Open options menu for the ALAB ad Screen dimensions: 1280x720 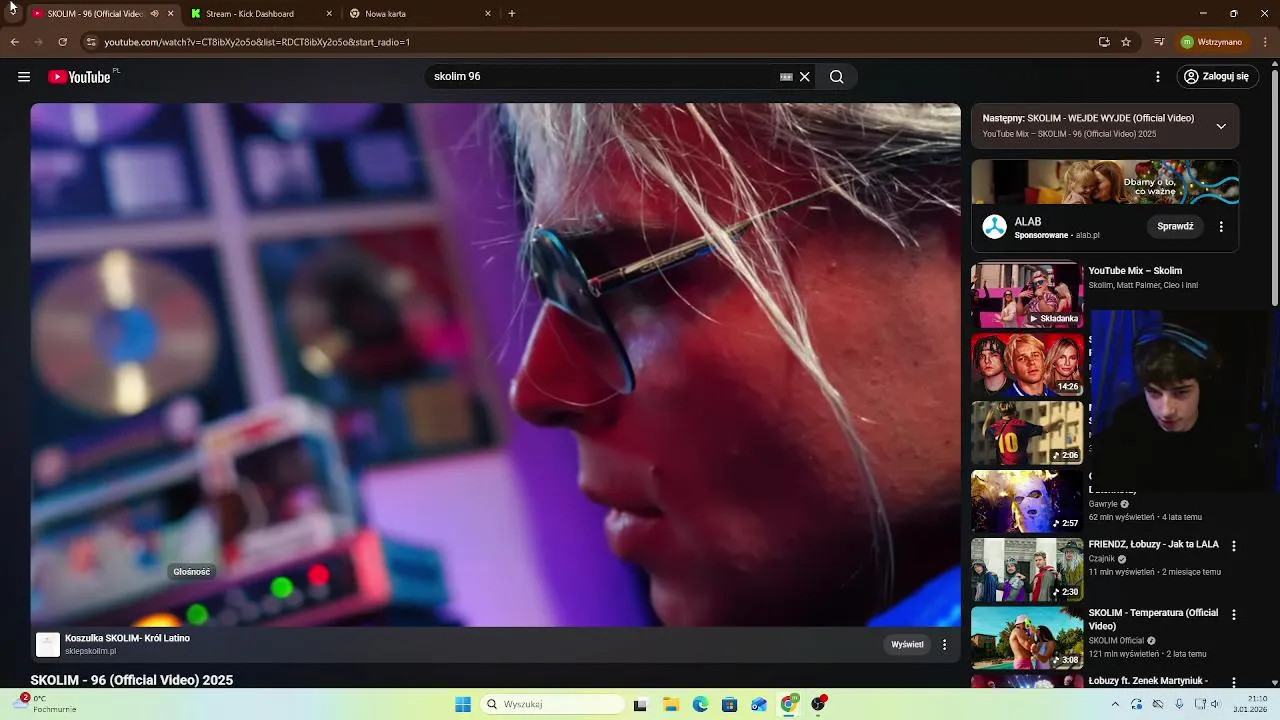(x=1221, y=227)
